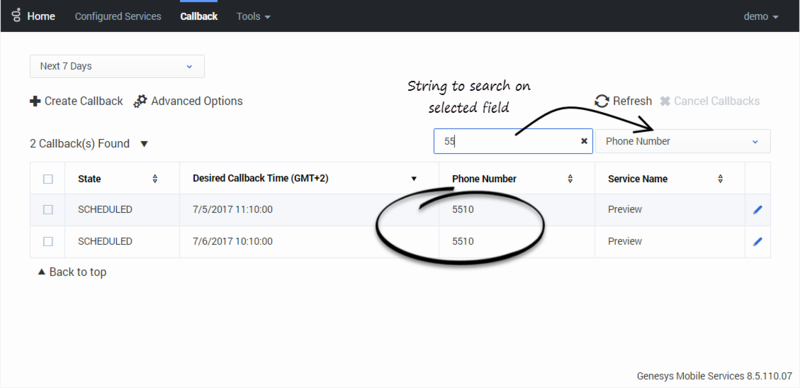Click 5510 in the 7/5/2017 row

[463, 209]
